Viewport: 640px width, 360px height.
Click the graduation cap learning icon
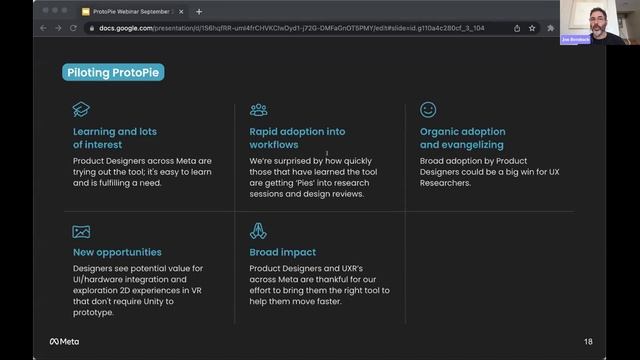pyautogui.click(x=81, y=109)
